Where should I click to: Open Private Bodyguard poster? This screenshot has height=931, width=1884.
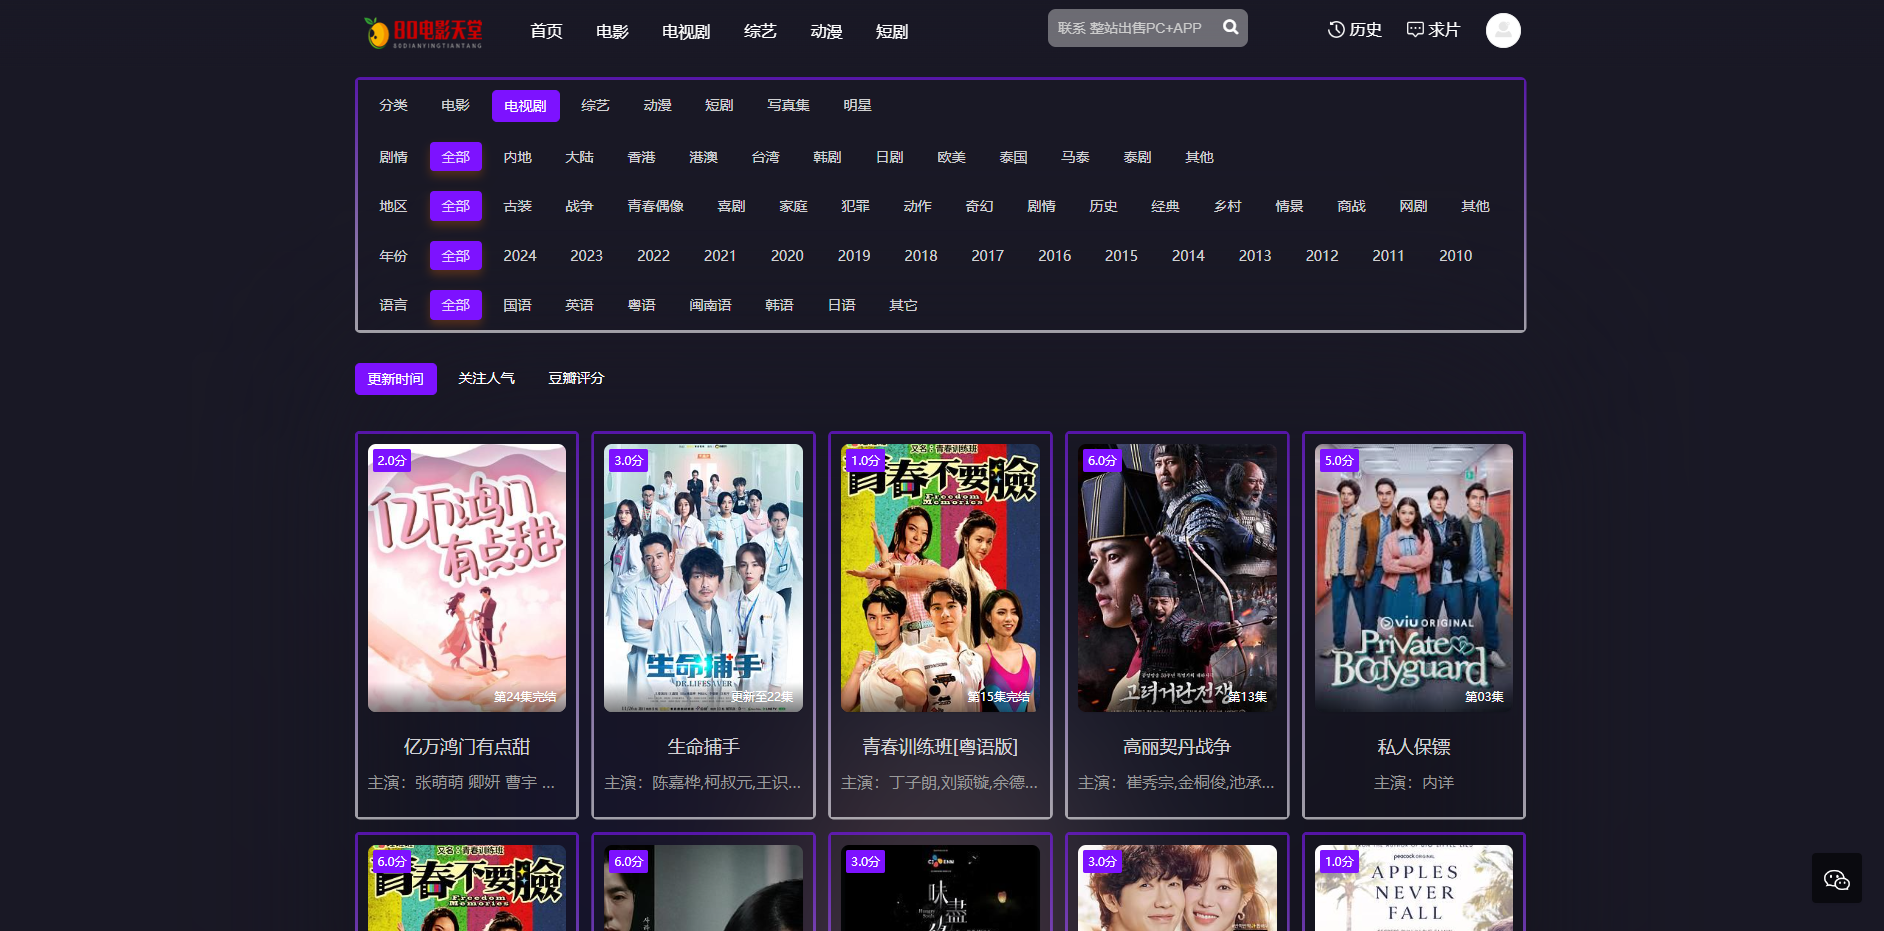coord(1414,578)
